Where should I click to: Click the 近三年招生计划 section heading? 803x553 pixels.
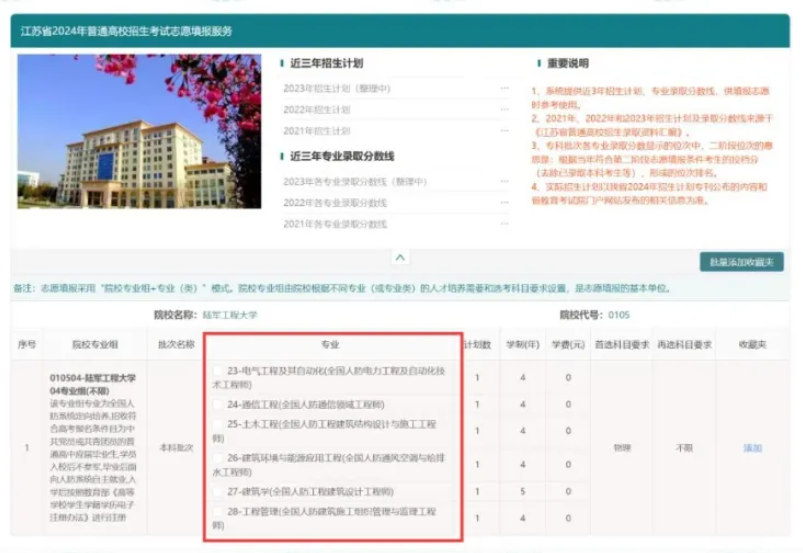pos(327,63)
